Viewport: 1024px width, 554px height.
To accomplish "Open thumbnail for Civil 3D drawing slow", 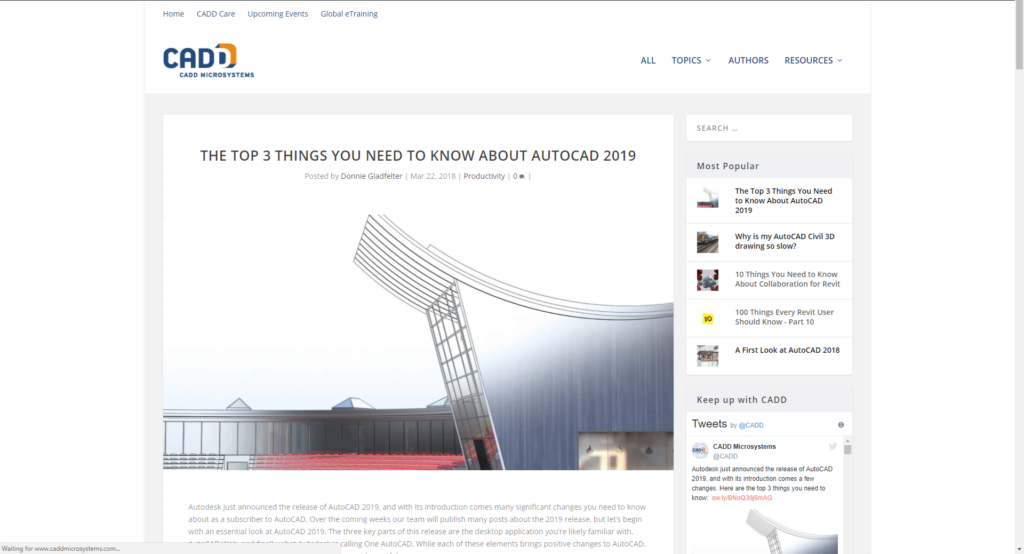I will click(707, 242).
